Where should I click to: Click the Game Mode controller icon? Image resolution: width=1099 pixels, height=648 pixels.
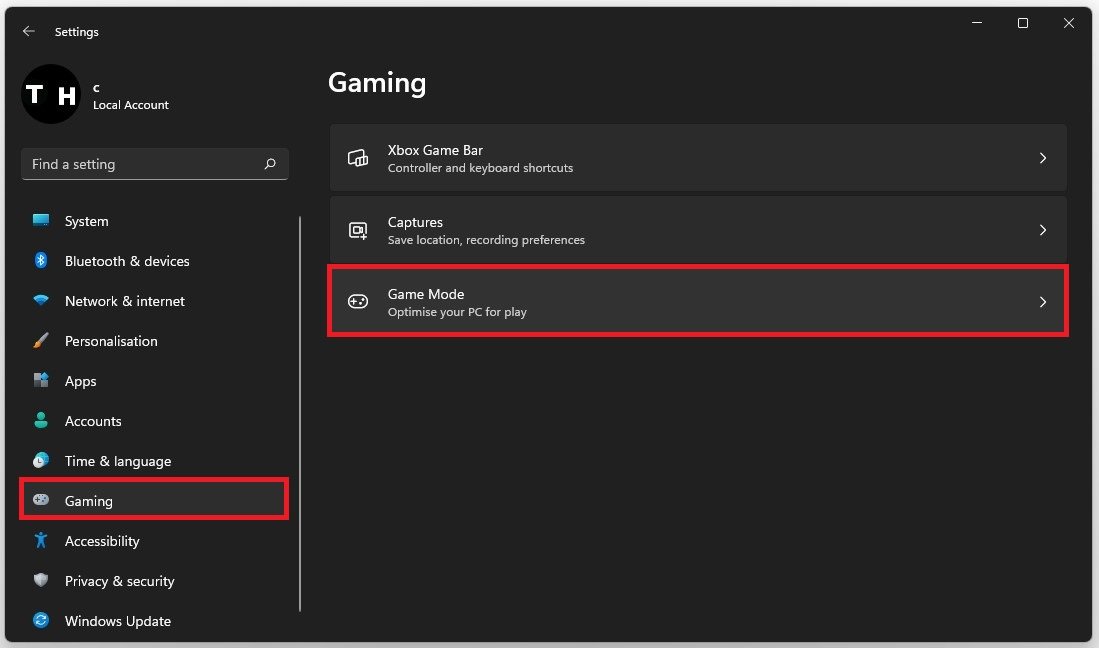click(357, 302)
